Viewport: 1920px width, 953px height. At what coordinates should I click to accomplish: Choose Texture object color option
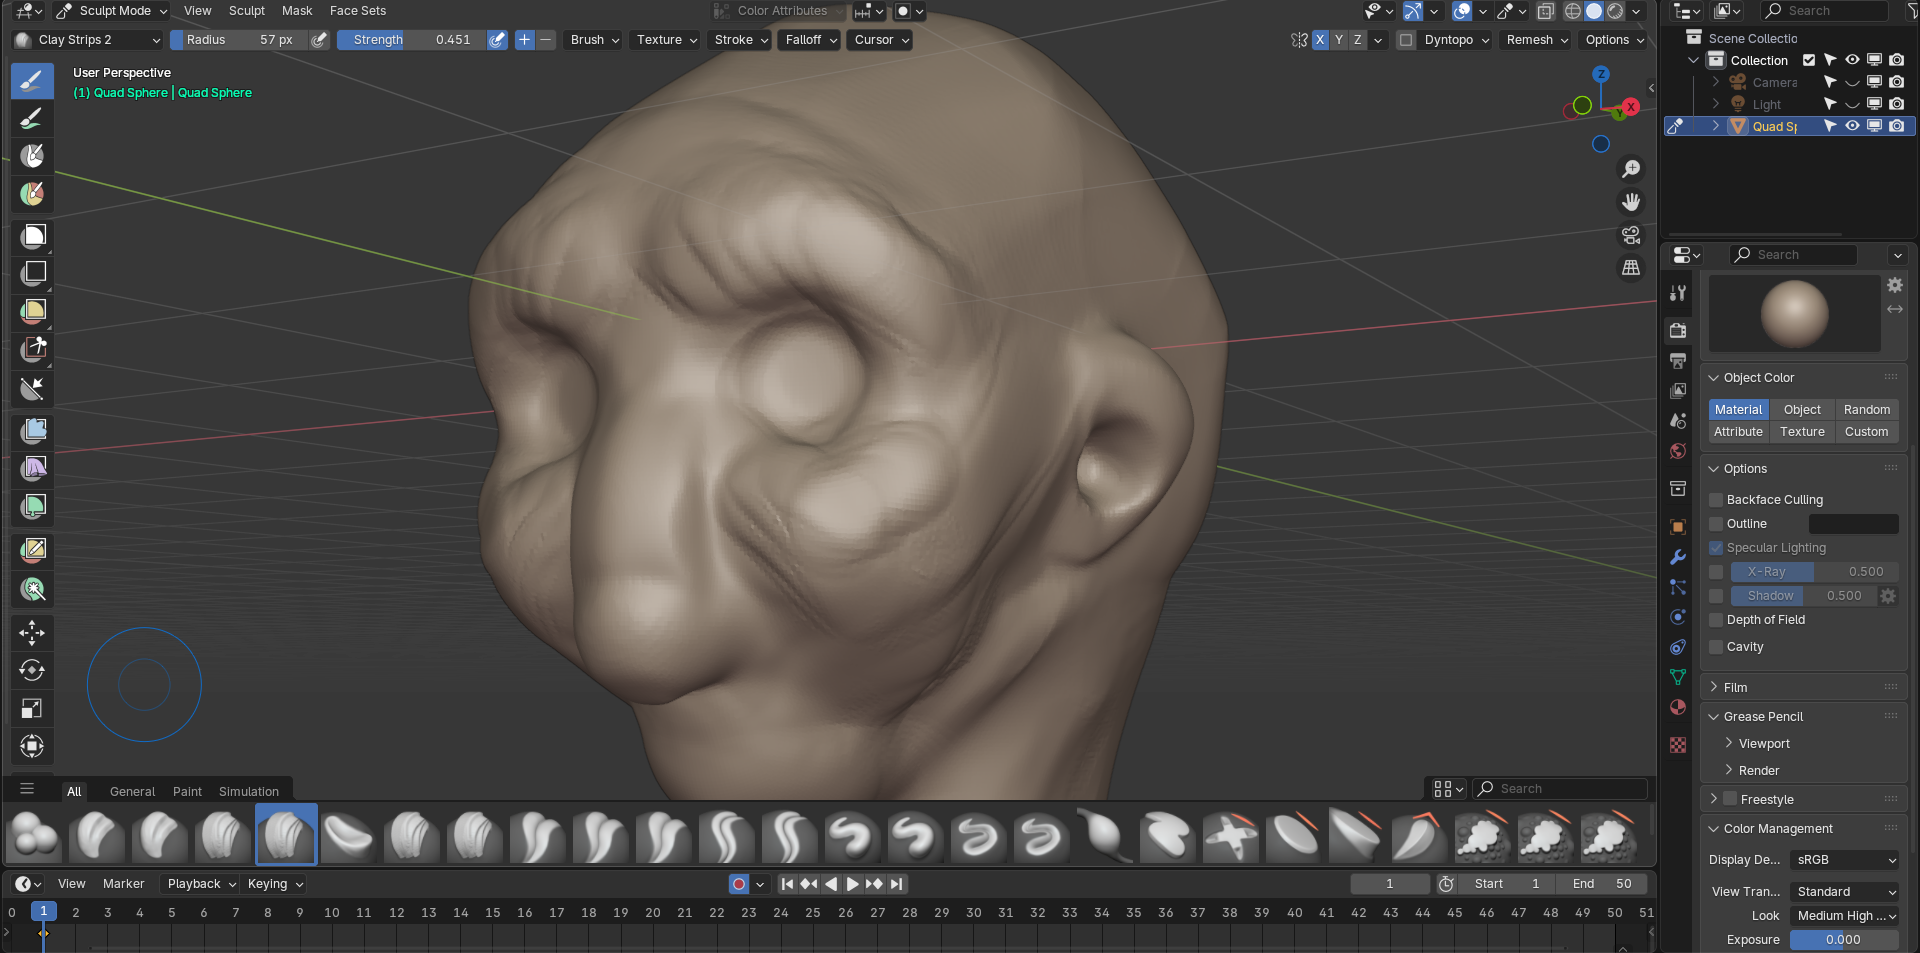point(1802,432)
